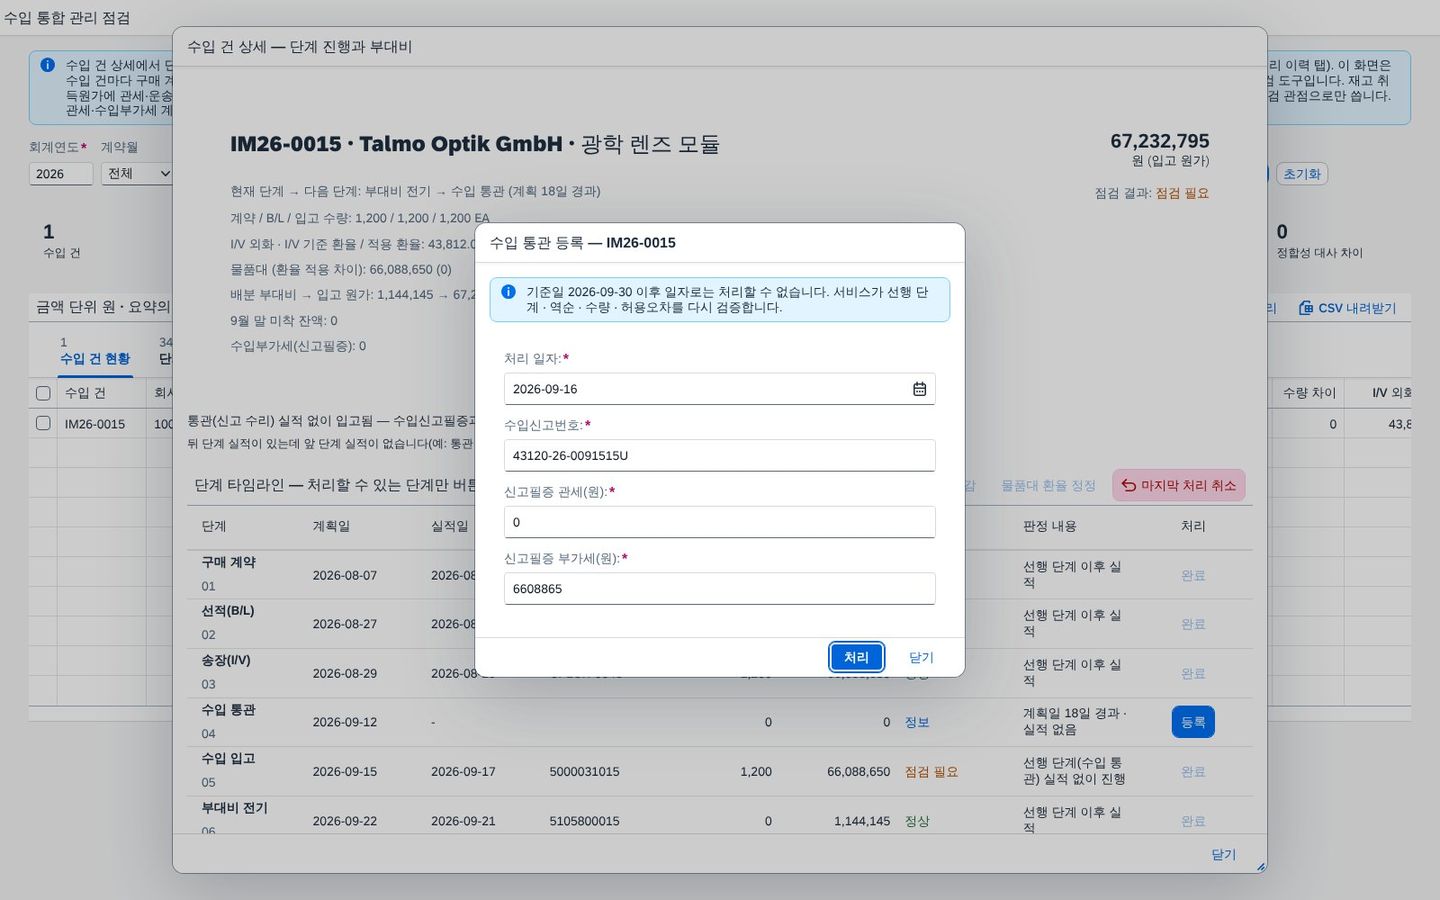Click 닫기 at the bottom of 수입 건 상세
1440x900 pixels.
pos(1224,854)
